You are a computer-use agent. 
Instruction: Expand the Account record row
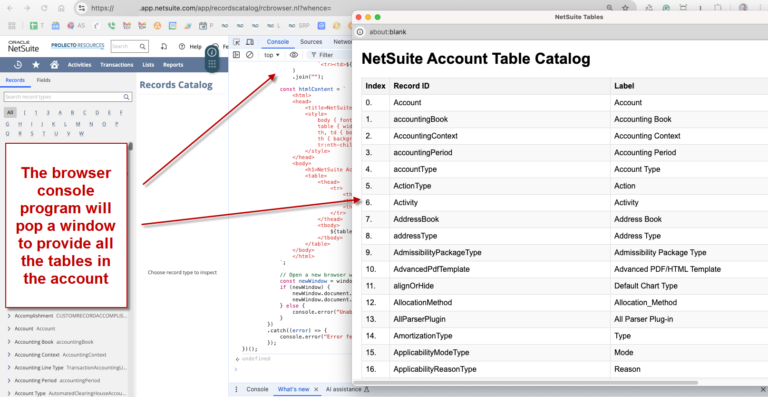(9, 328)
